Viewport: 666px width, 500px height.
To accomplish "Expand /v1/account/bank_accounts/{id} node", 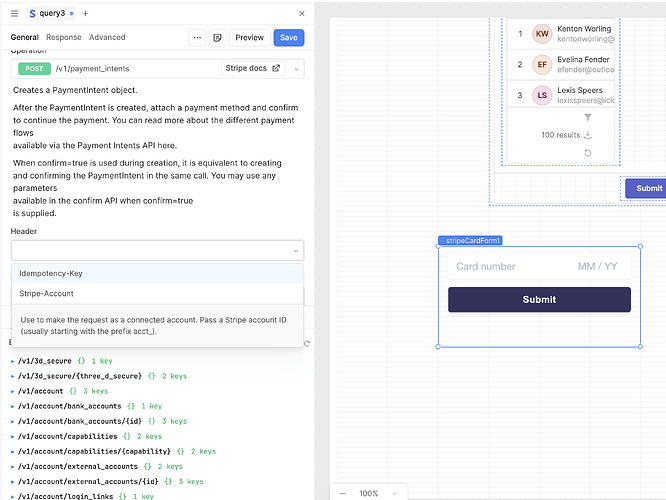I will tap(12, 421).
